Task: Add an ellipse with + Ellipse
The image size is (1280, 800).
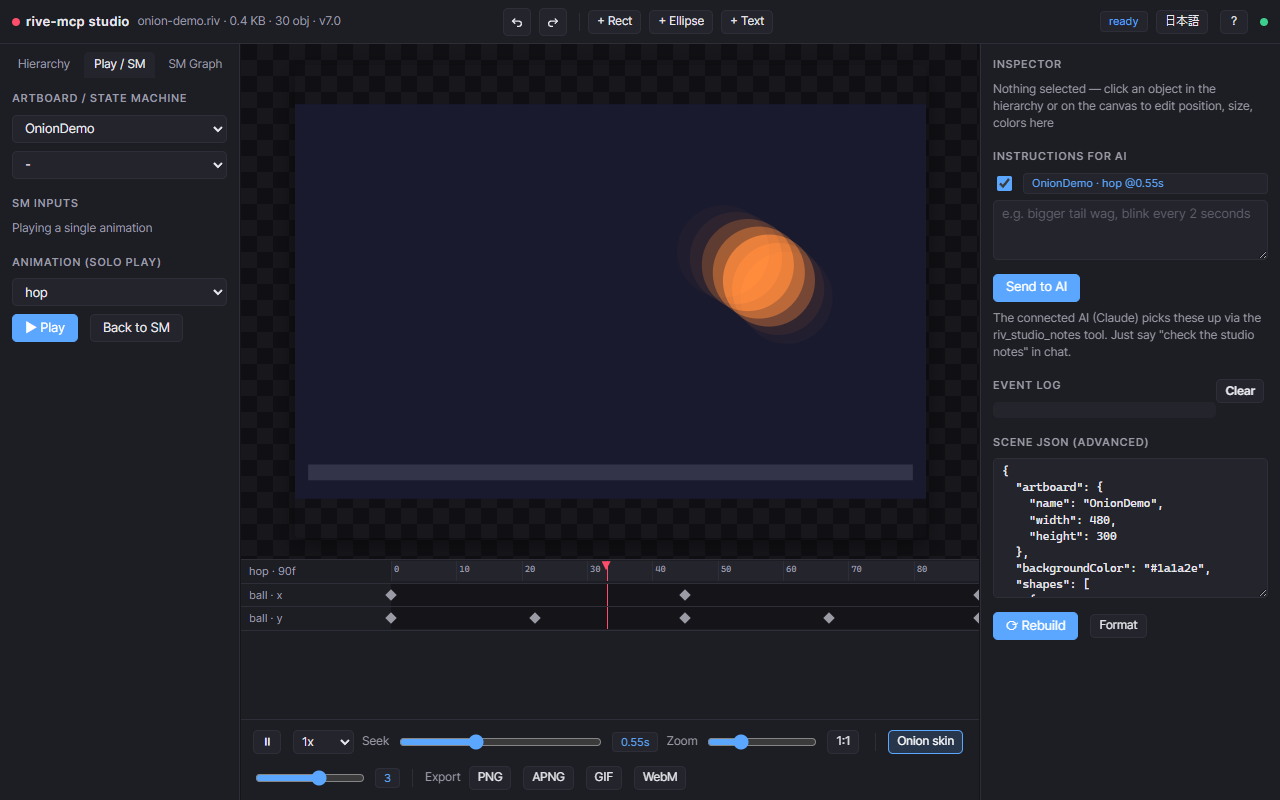Action: pyautogui.click(x=681, y=21)
